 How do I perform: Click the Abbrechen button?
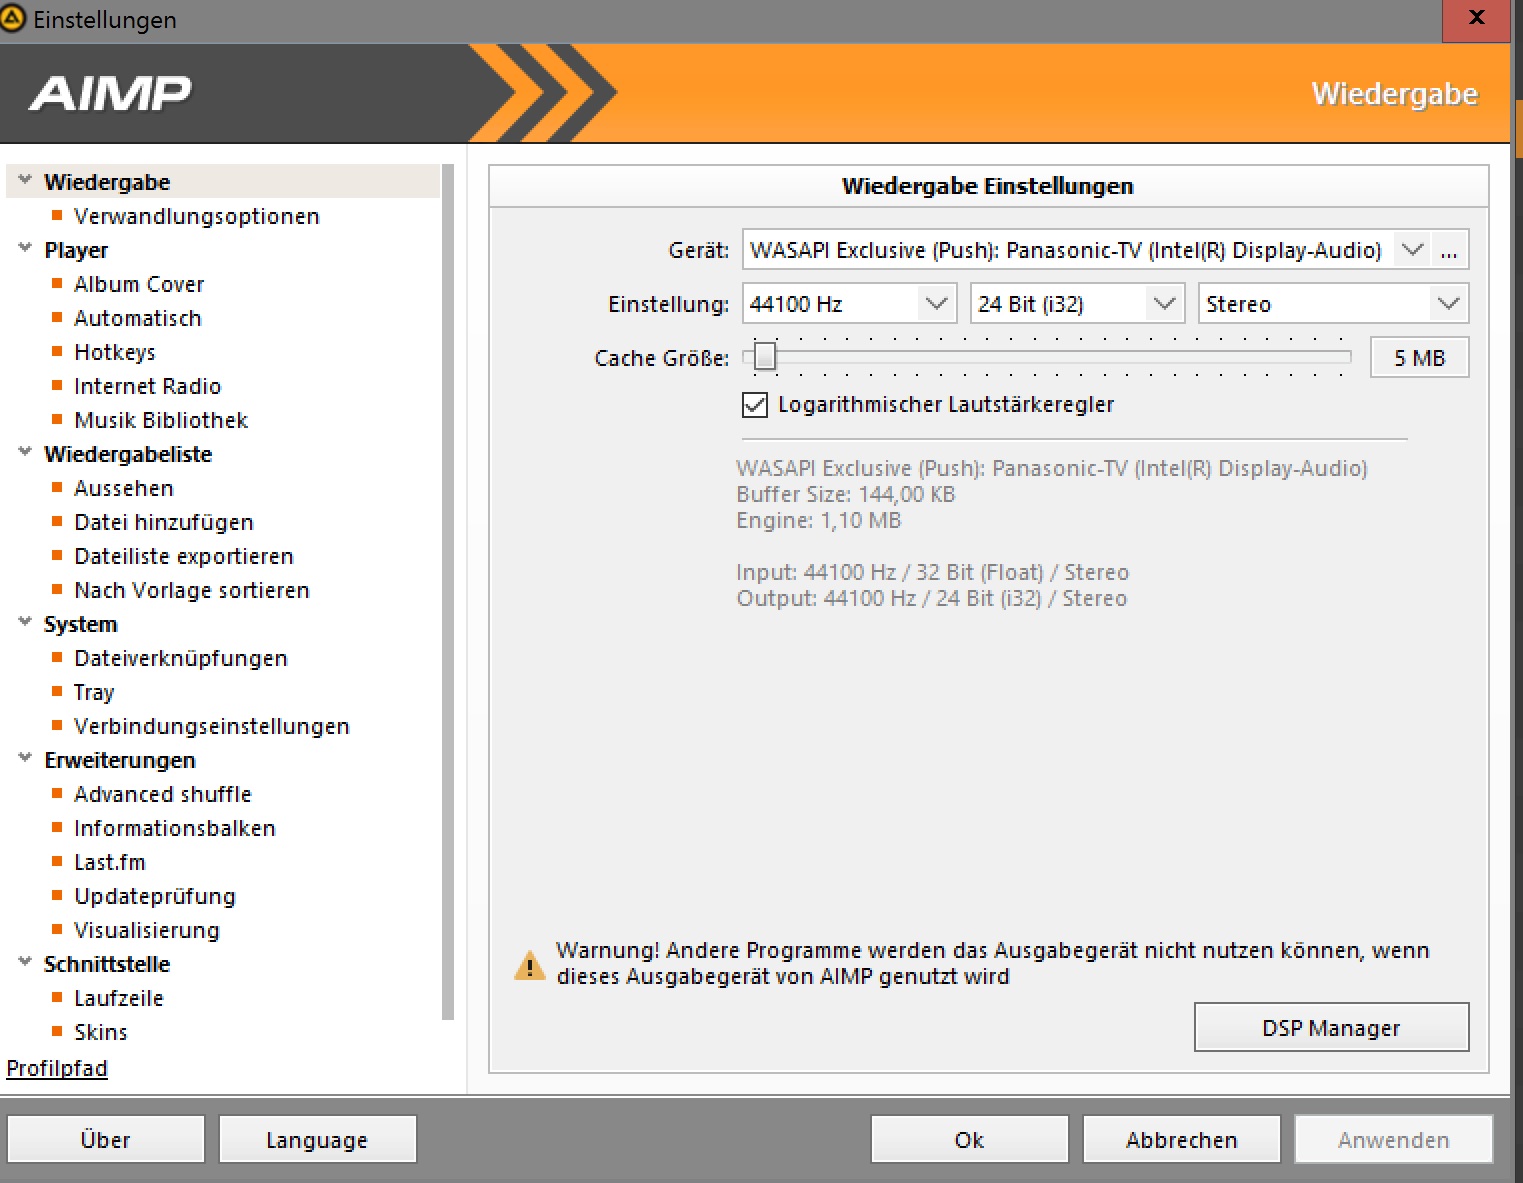pos(1181,1140)
